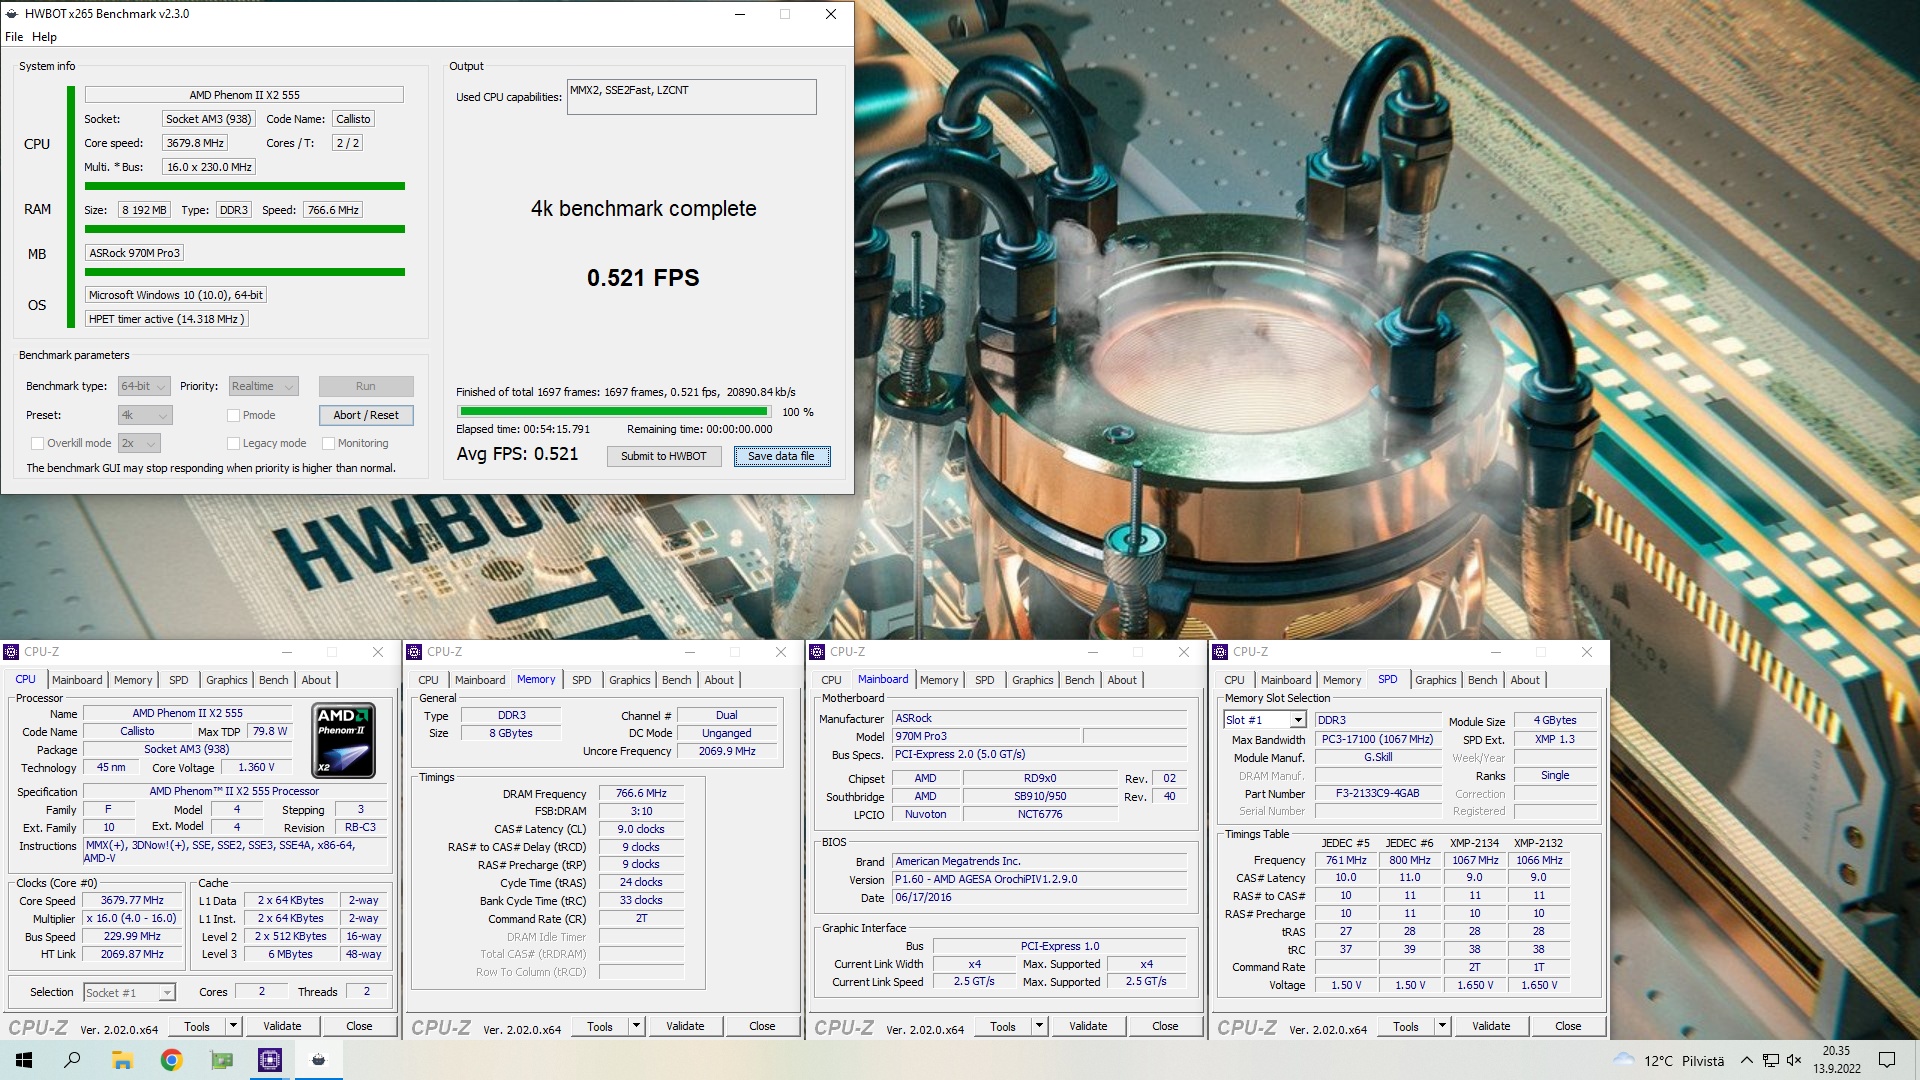Click the CPU-Z icon in the CPU tab window's title bar
The image size is (1920, 1080).
pos(12,652)
